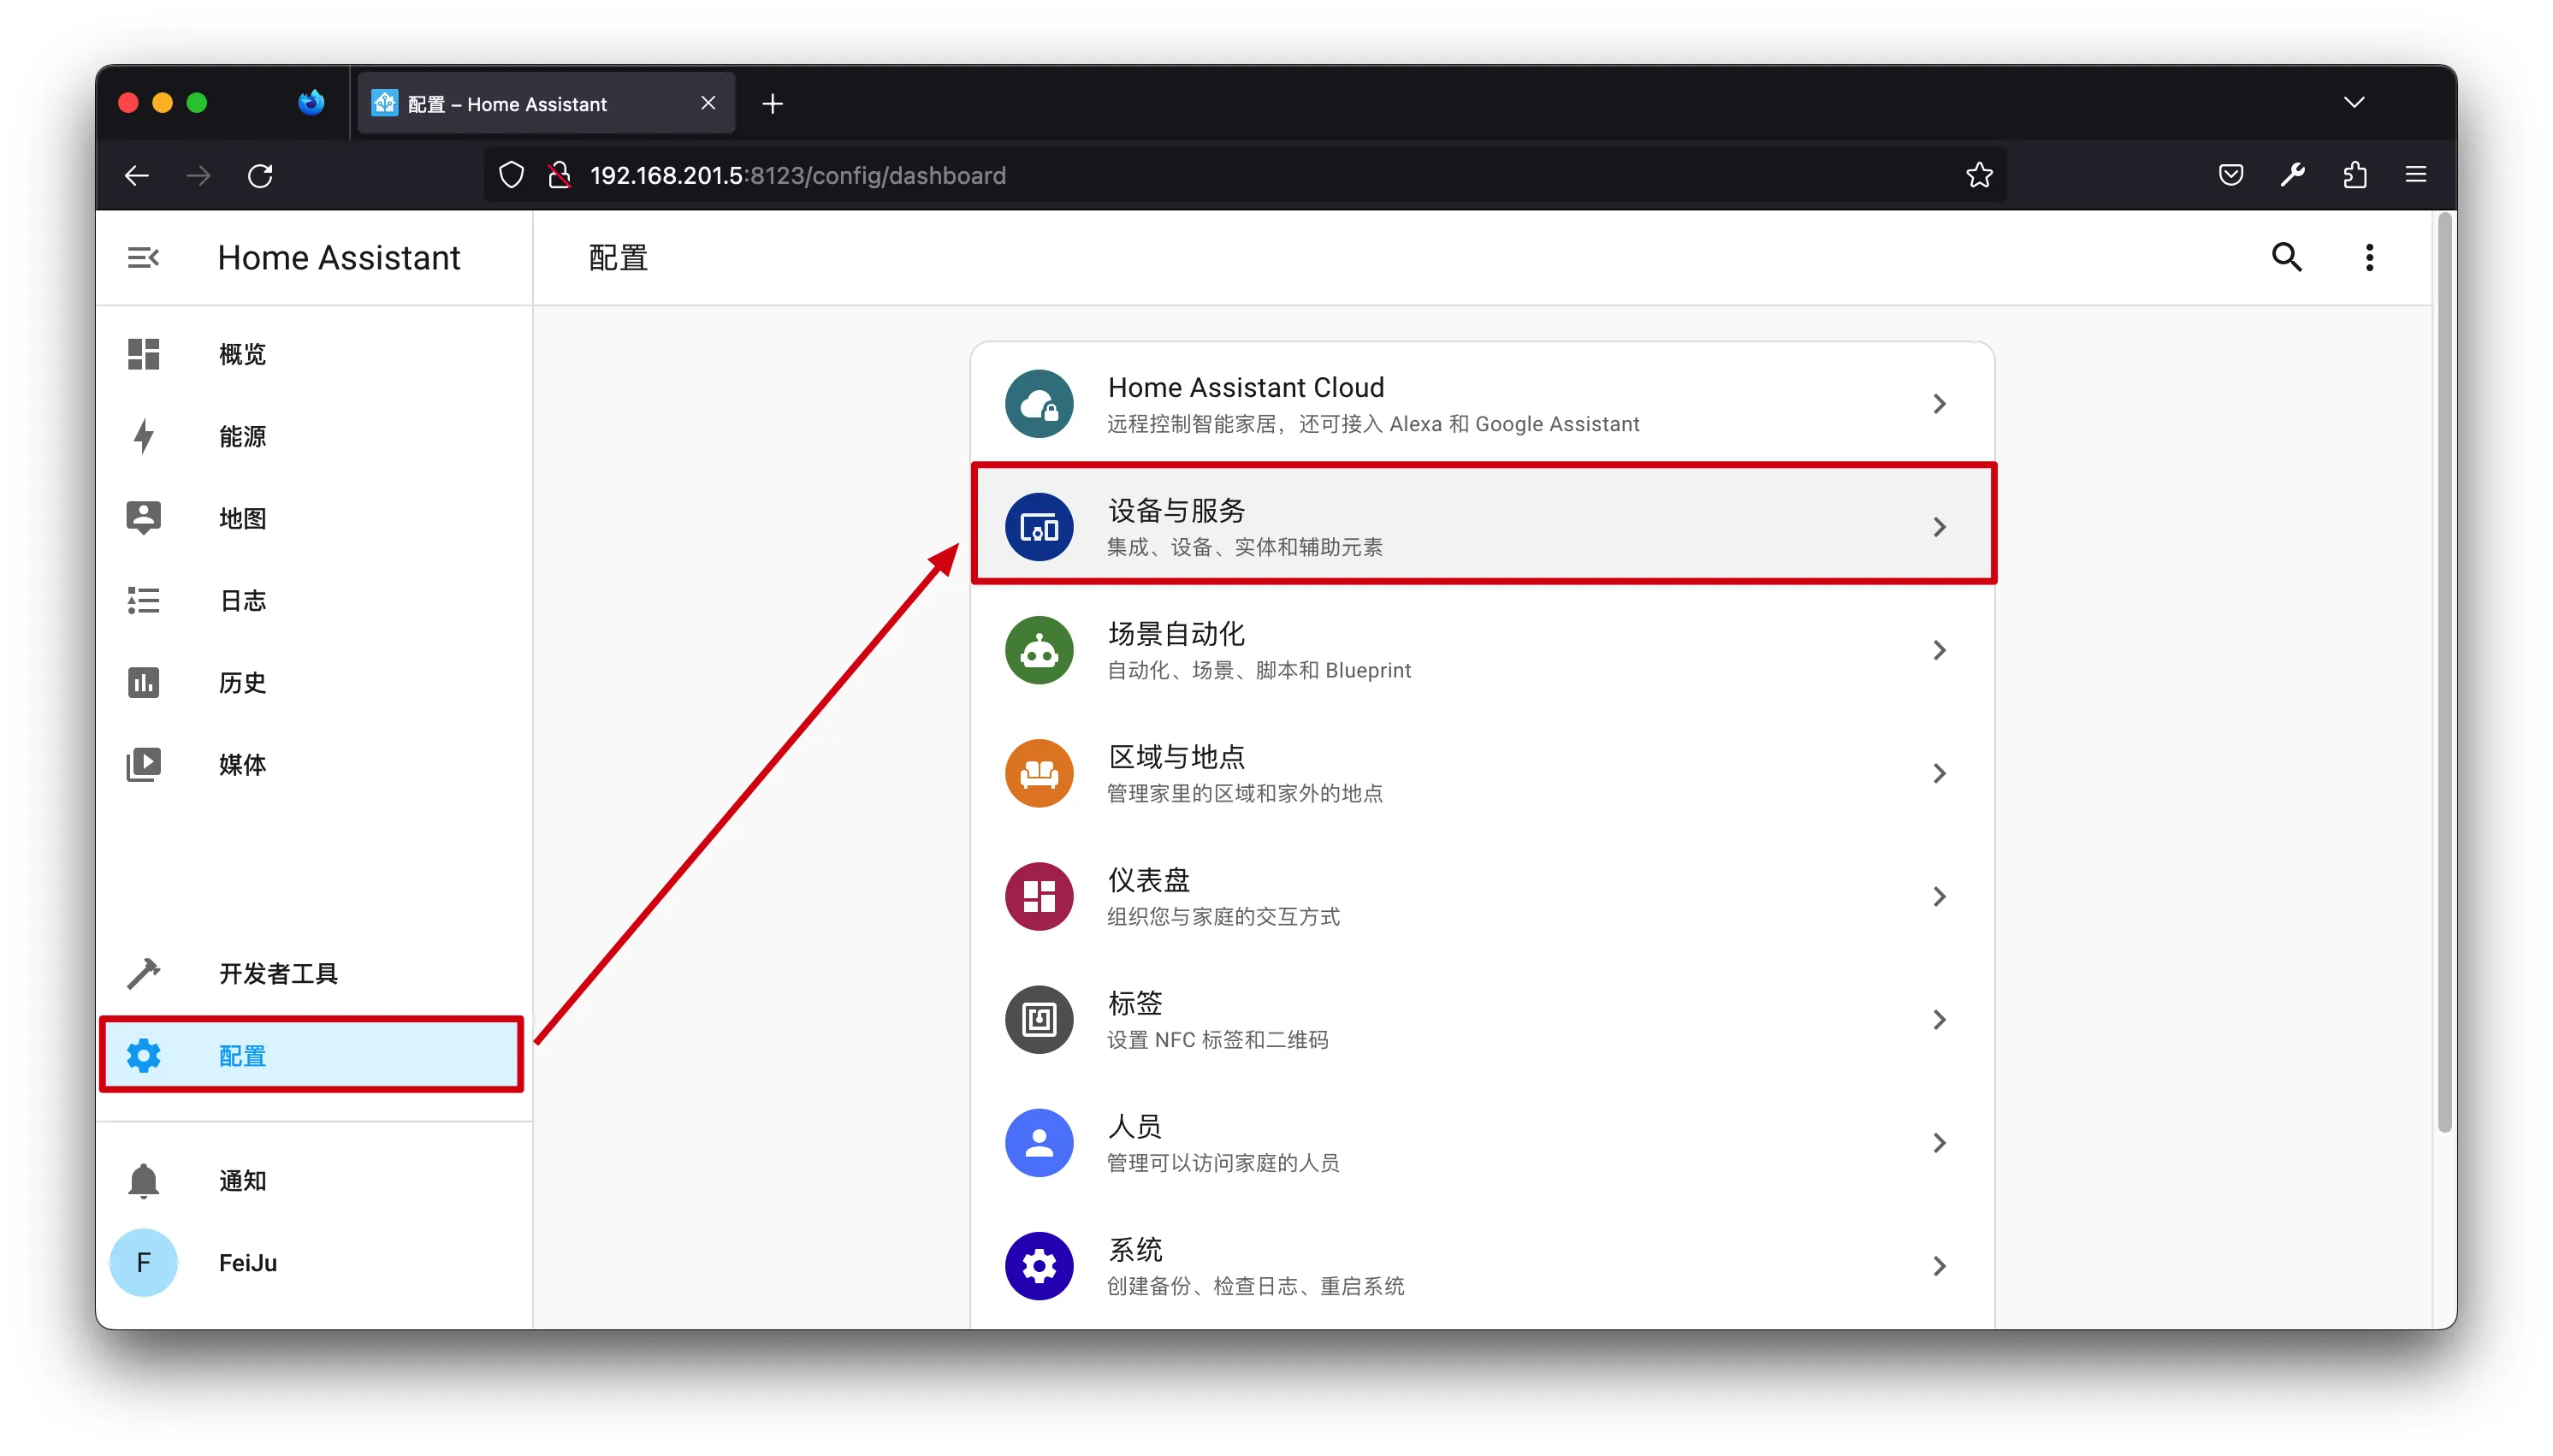This screenshot has width=2553, height=1456.
Task: Collapse the Home Assistant sidebar menu icon
Action: pos(143,258)
